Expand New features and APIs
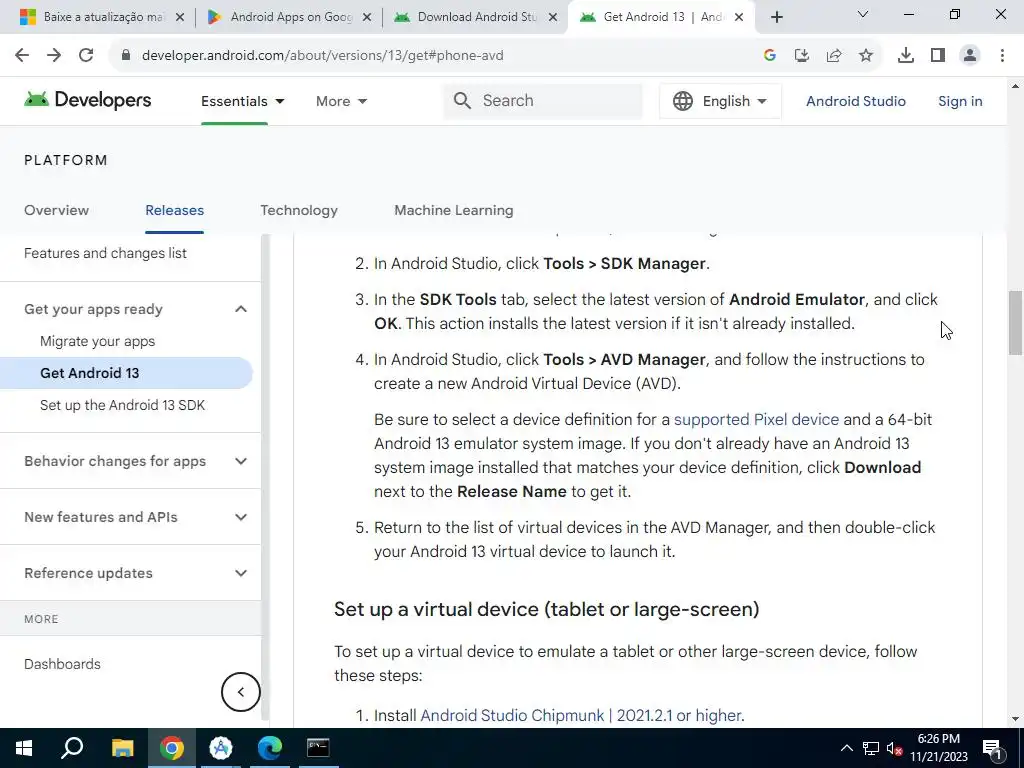 [241, 517]
